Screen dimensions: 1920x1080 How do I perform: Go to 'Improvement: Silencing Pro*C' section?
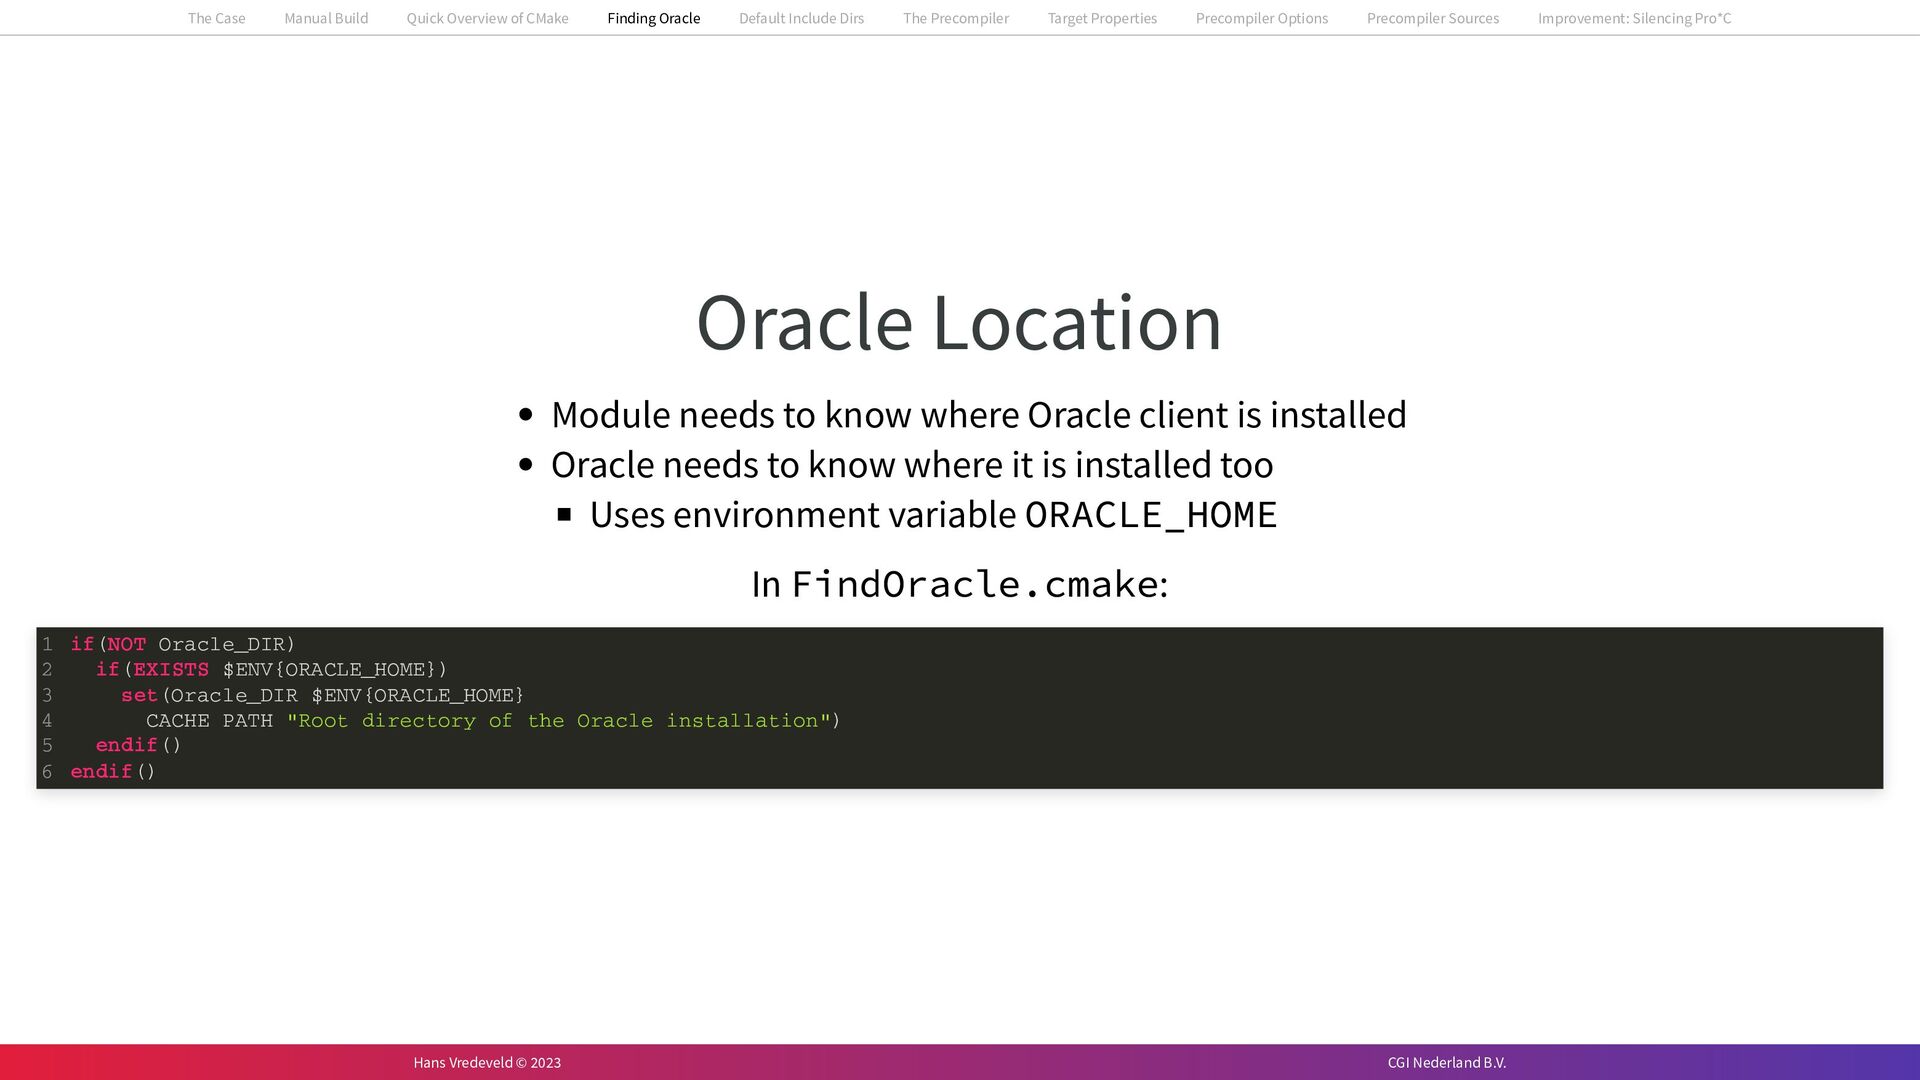[1634, 18]
